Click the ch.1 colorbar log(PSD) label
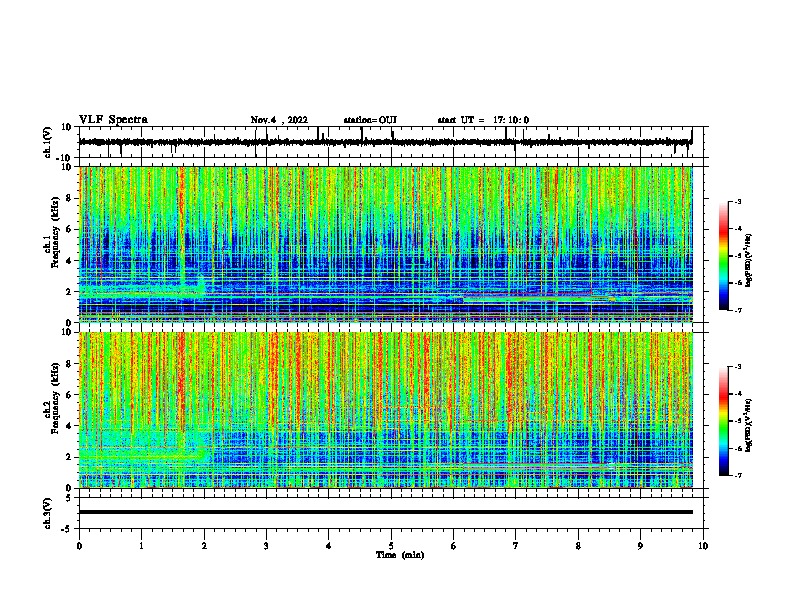Image resolution: width=792 pixels, height=612 pixels. [x=748, y=261]
